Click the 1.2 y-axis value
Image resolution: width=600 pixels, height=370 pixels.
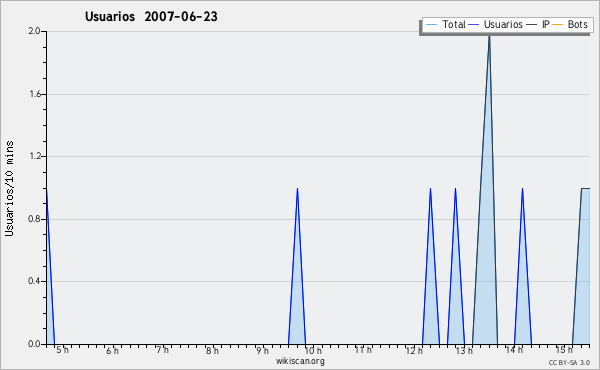click(34, 156)
